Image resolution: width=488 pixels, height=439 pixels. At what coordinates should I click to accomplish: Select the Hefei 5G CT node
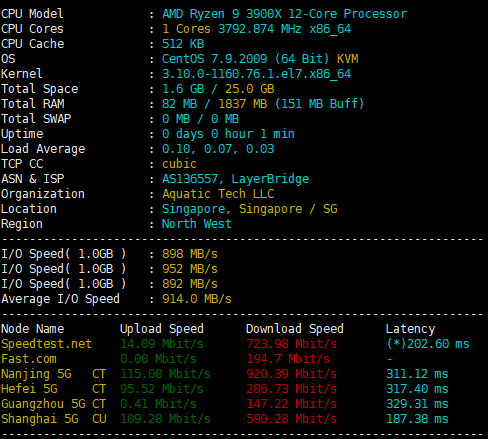pos(53,389)
